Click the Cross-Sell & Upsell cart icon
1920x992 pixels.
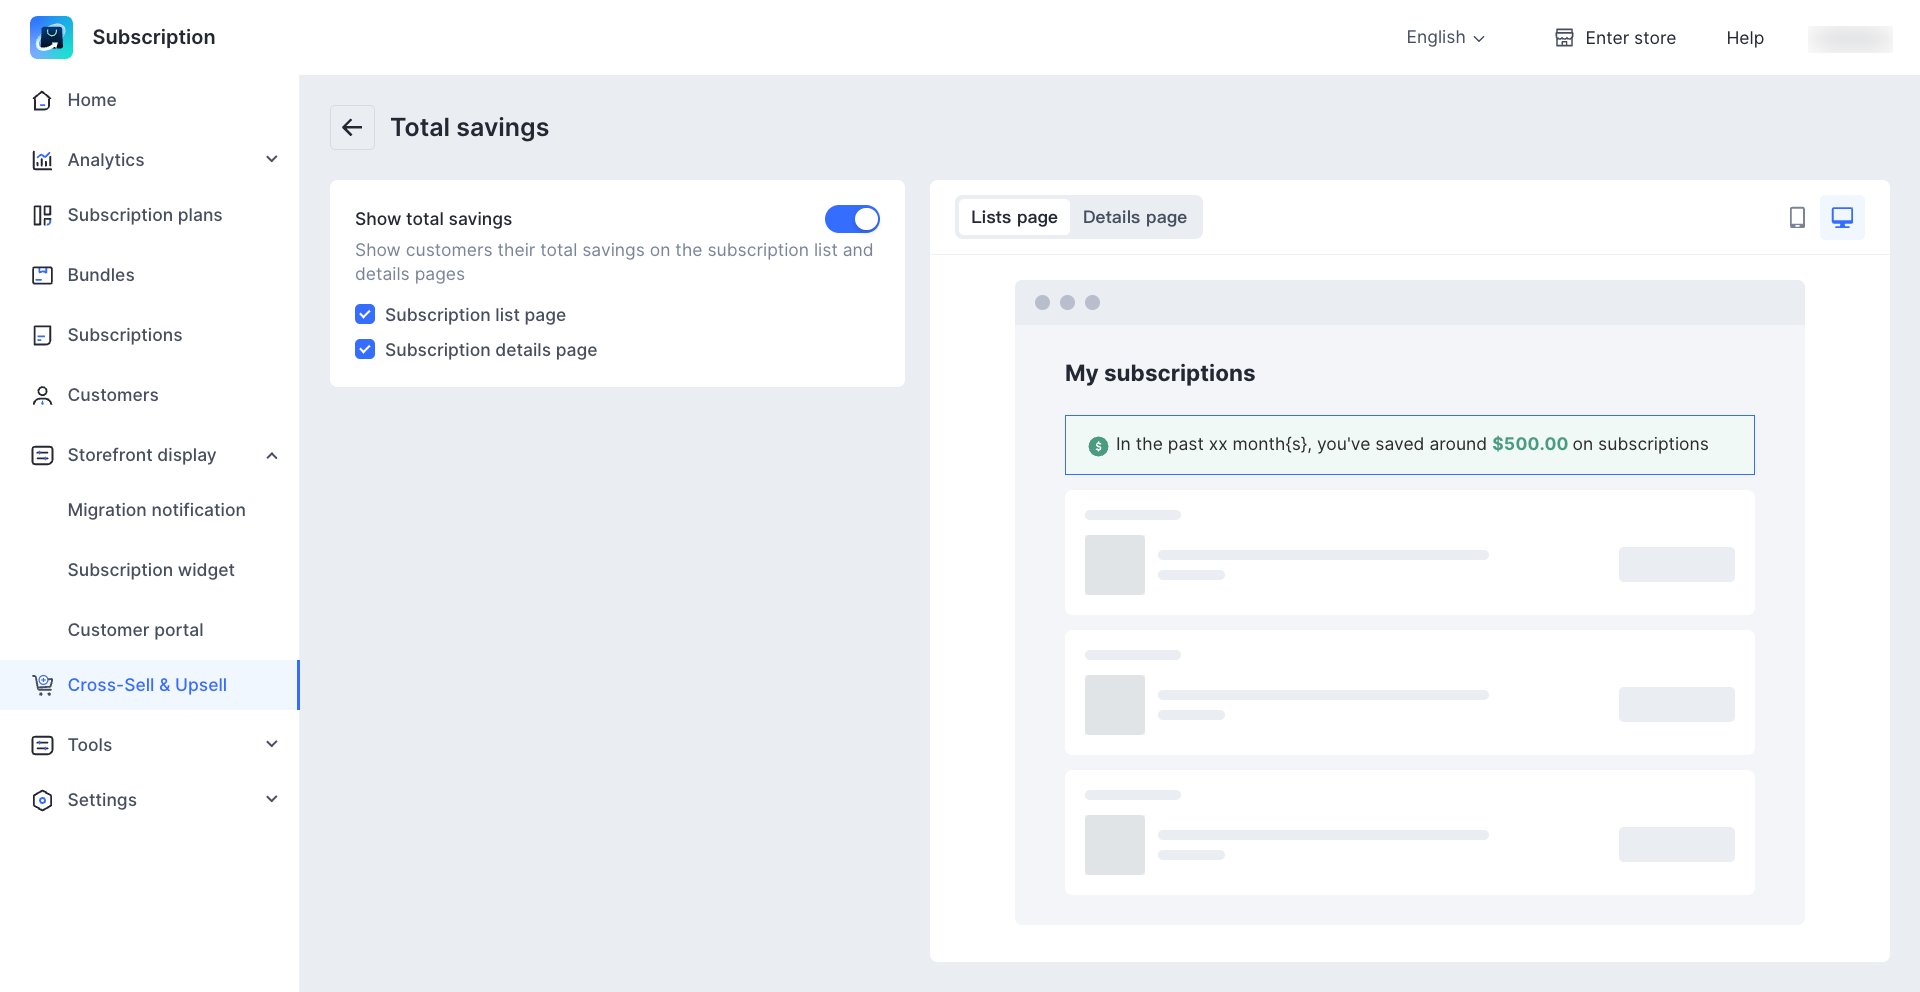coord(42,685)
